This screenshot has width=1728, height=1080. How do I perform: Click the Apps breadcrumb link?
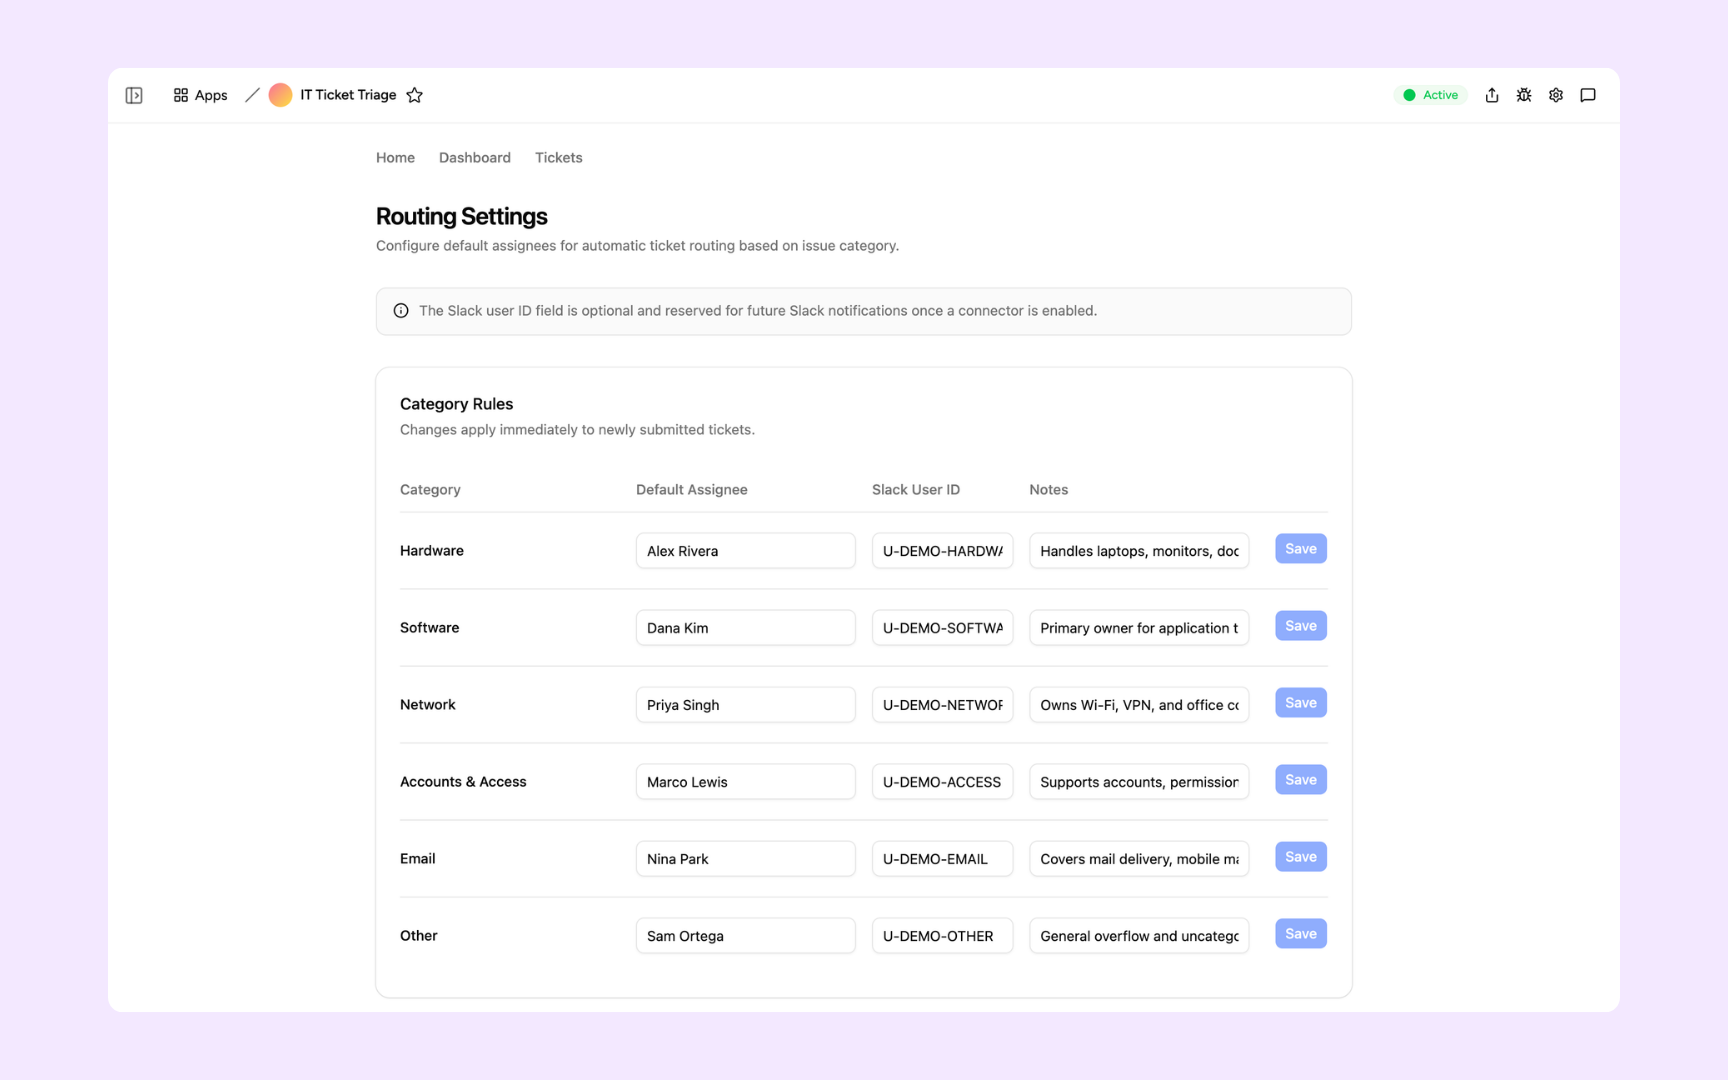coord(200,95)
